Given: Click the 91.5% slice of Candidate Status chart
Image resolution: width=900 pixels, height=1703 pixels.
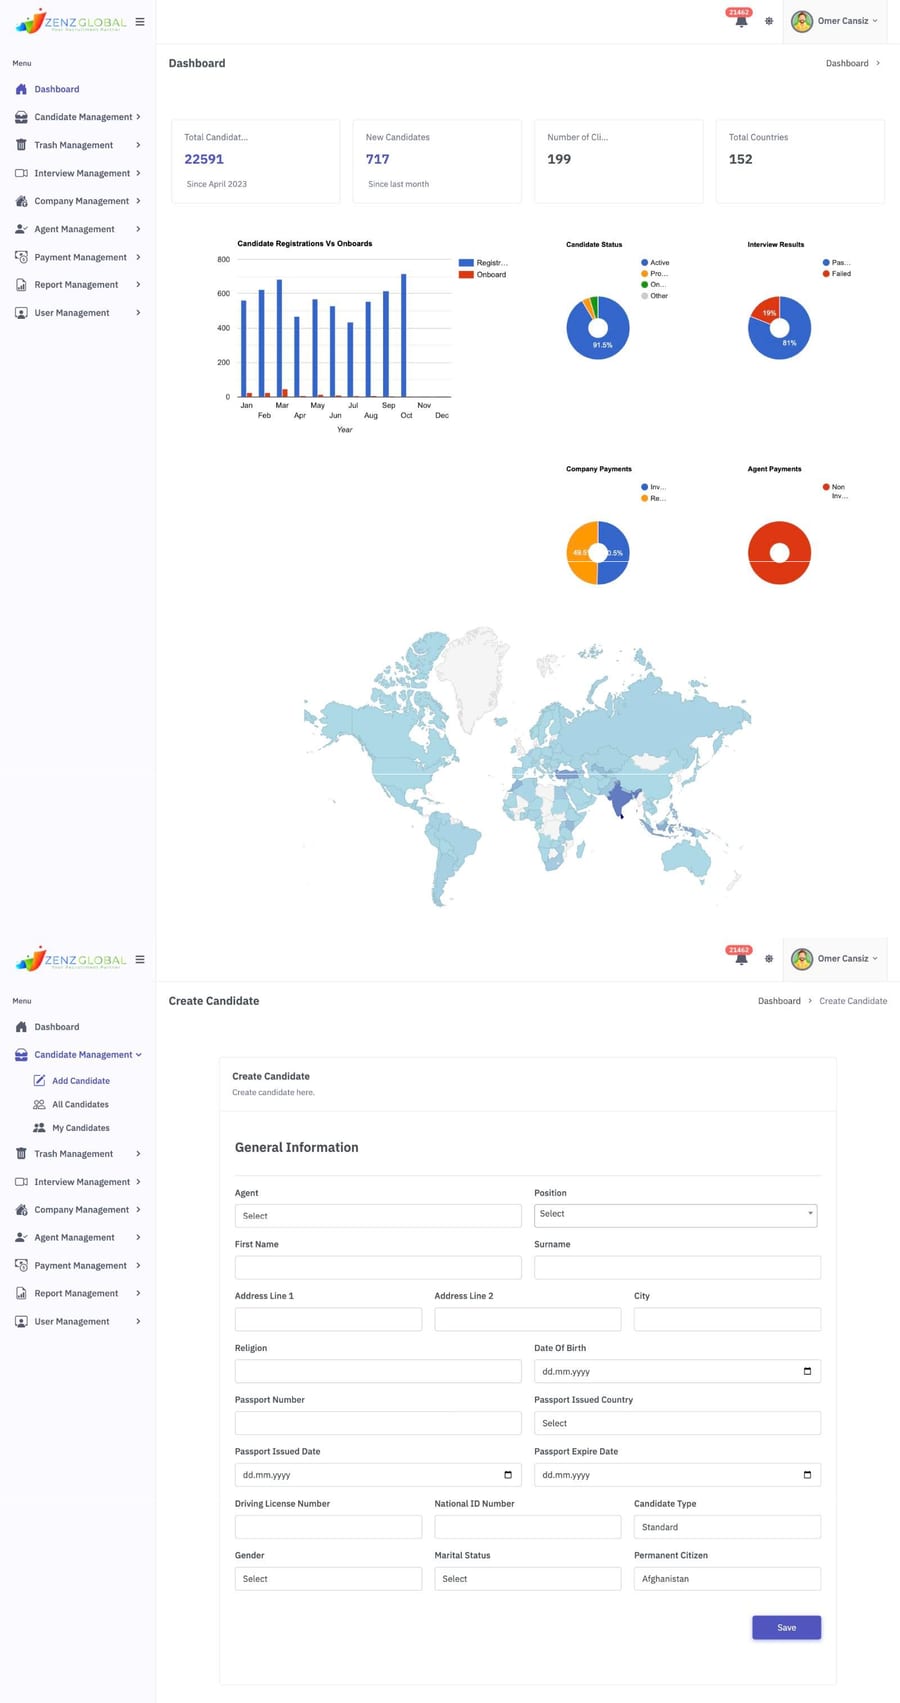Looking at the screenshot, I should (603, 346).
